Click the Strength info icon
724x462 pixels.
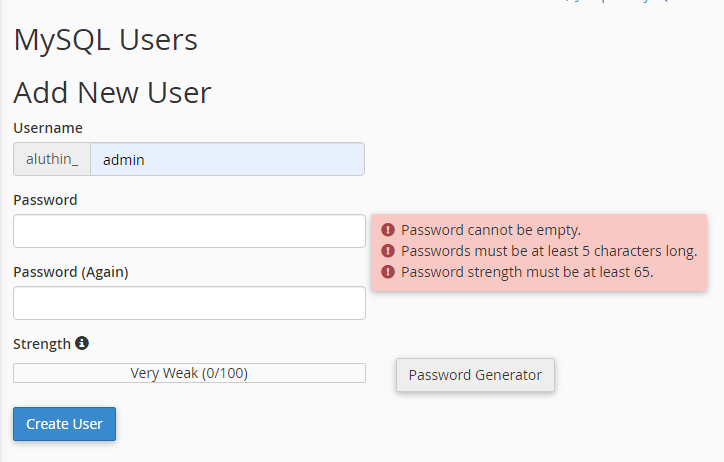coord(82,343)
